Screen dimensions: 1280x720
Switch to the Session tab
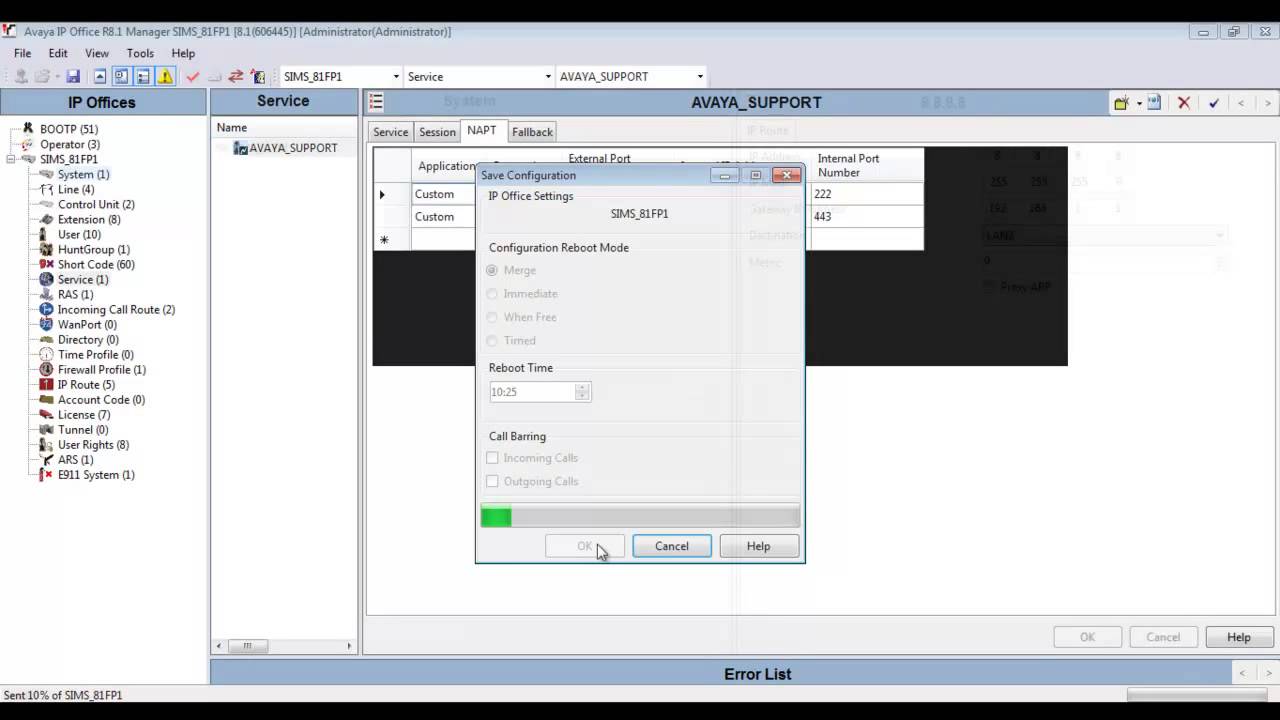point(437,132)
